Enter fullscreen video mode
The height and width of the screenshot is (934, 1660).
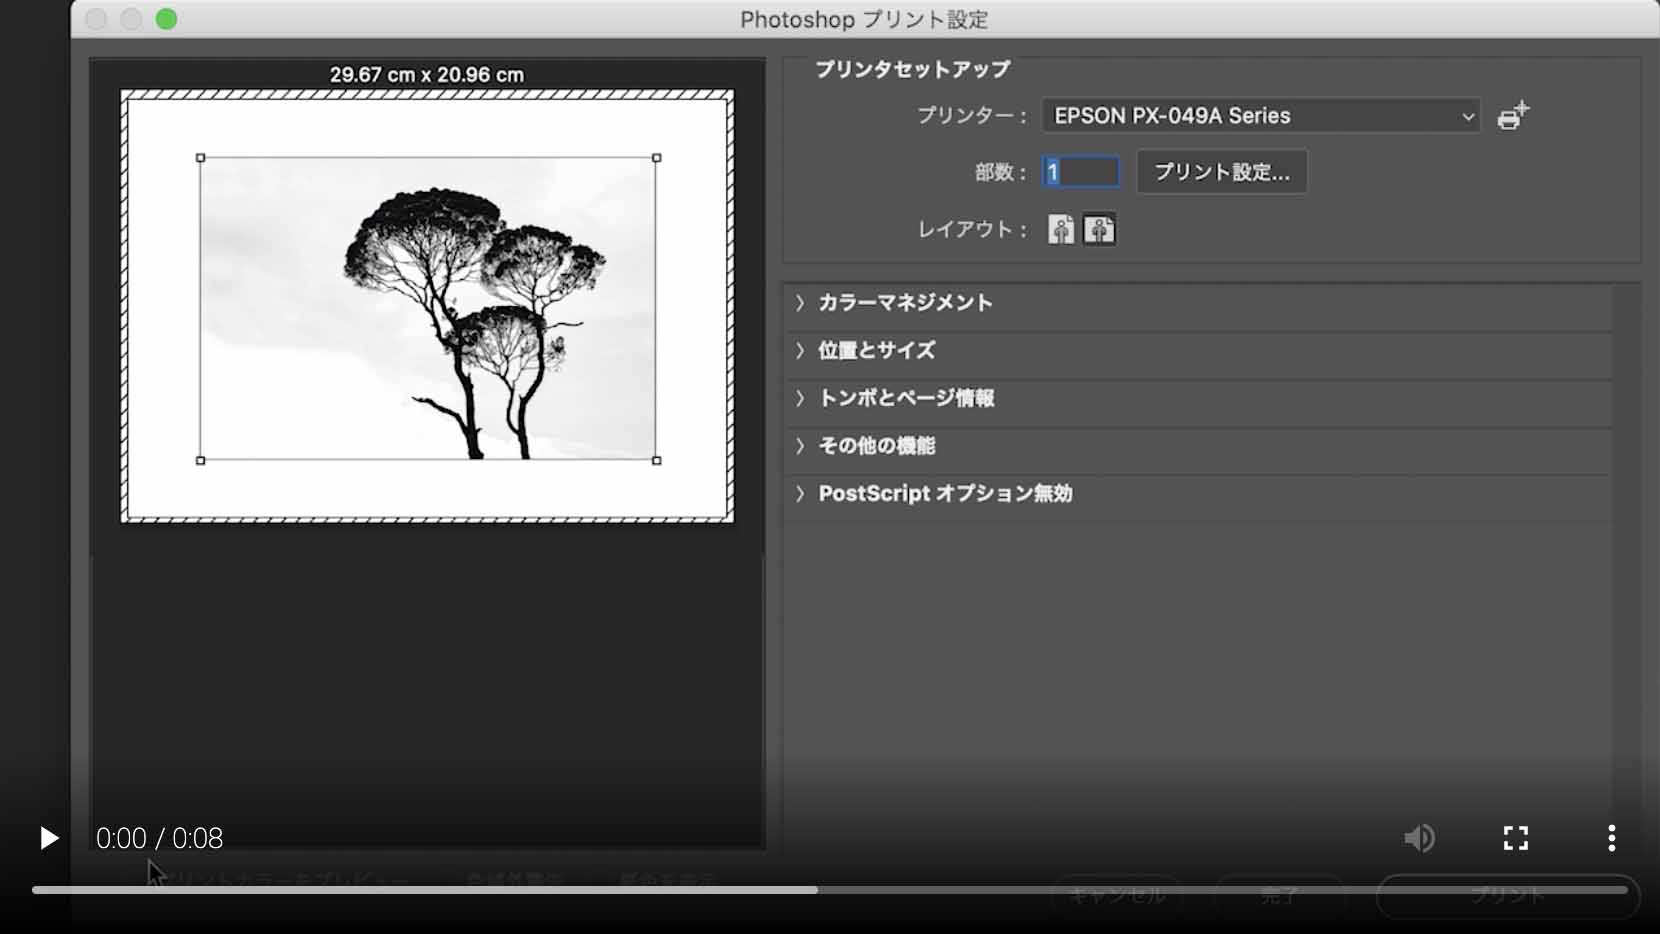(x=1516, y=838)
